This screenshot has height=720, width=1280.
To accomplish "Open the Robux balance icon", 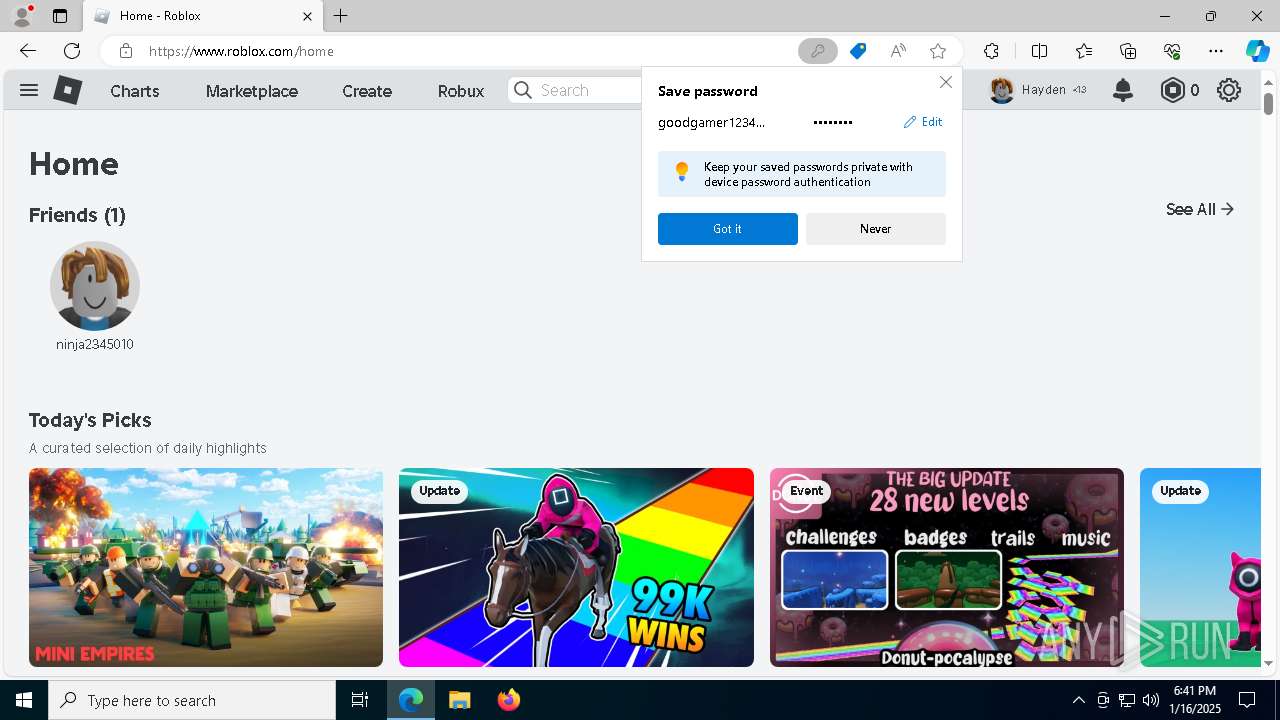I will [1172, 90].
